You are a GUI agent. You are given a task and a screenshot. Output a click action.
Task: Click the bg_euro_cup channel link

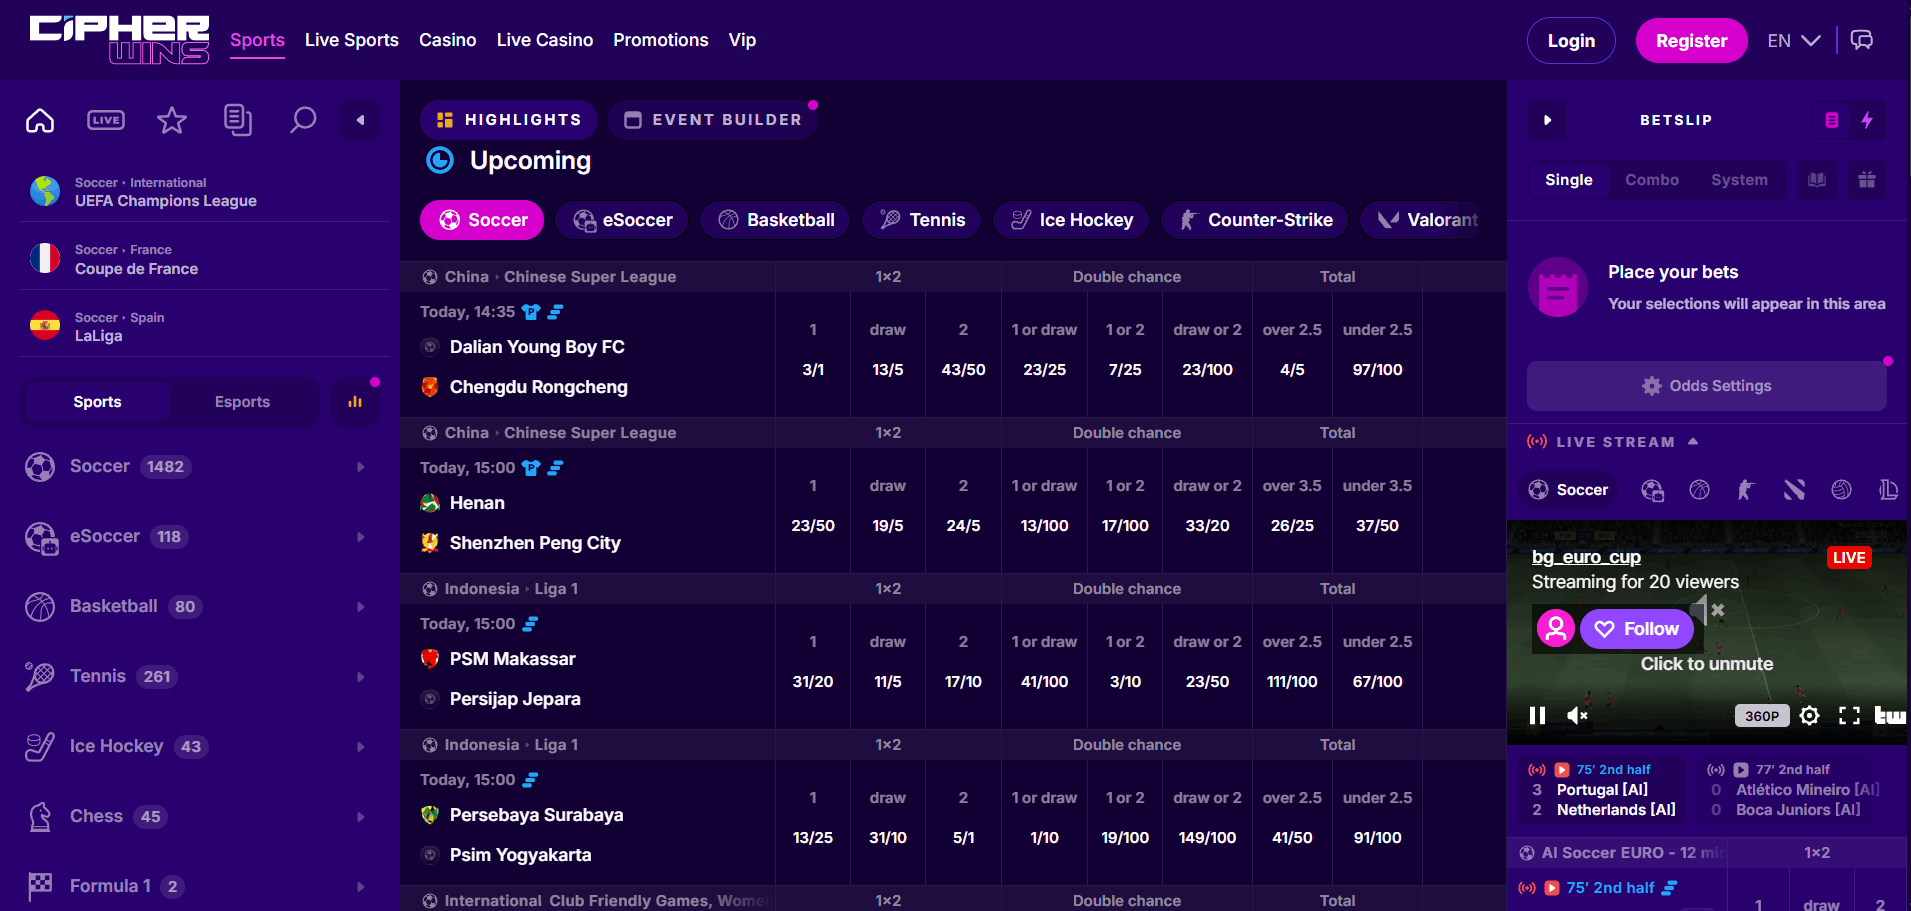pyautogui.click(x=1586, y=557)
